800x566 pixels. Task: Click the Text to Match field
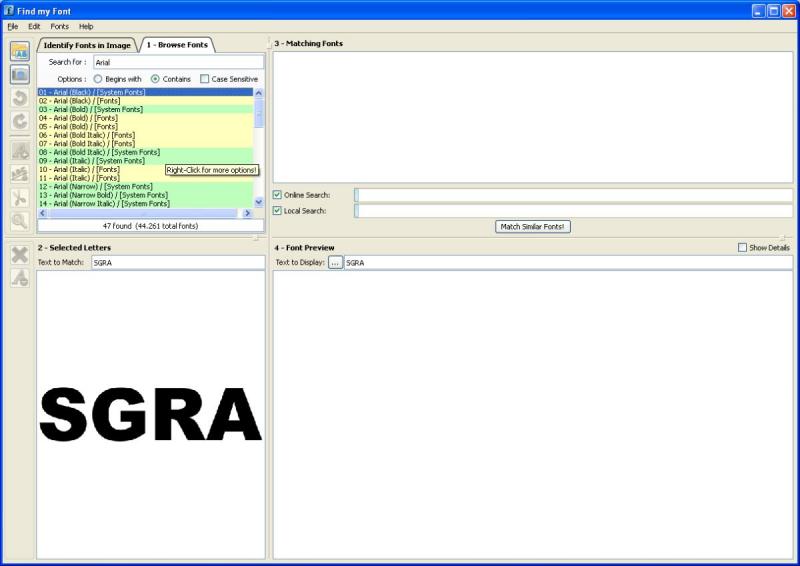pos(178,263)
